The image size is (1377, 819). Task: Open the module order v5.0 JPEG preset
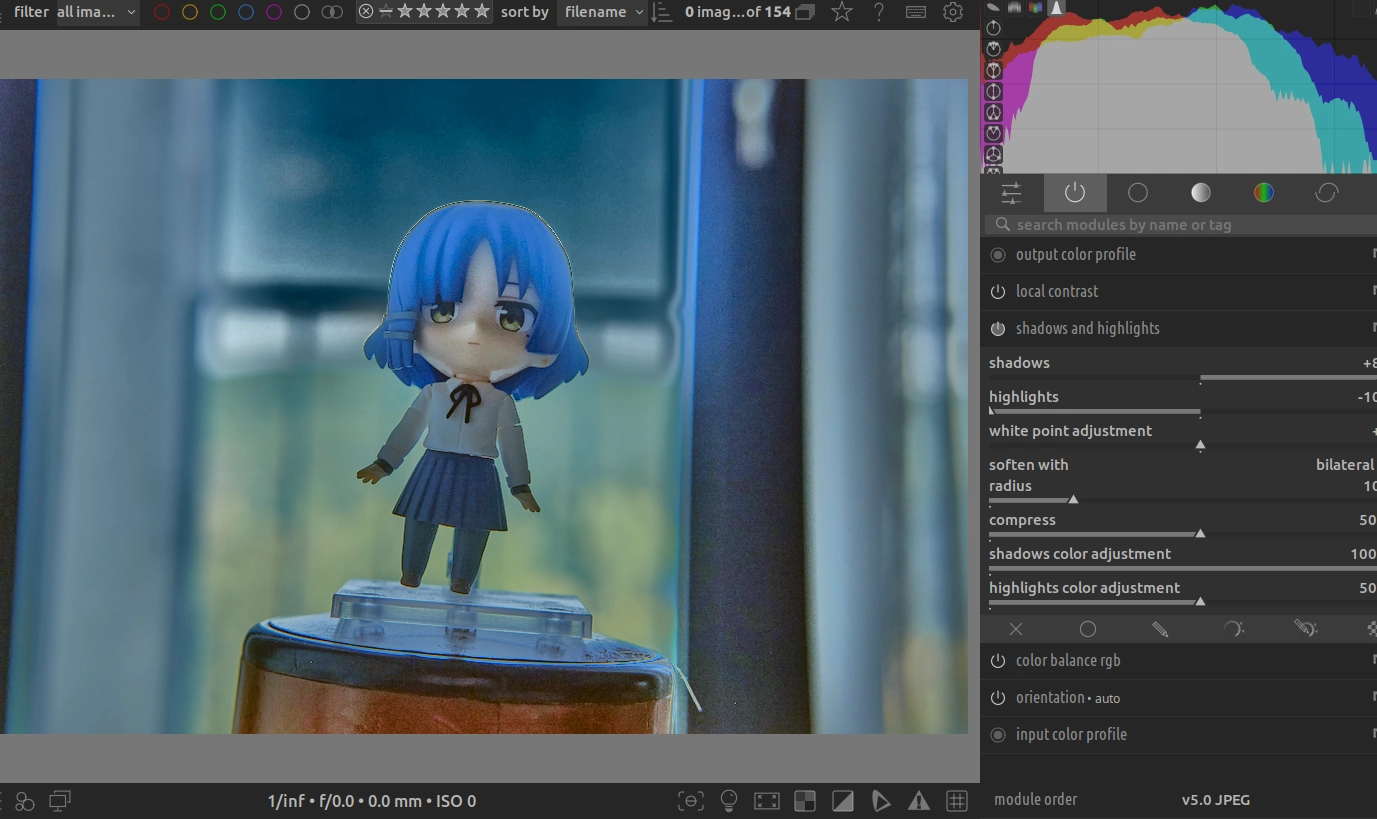point(1216,800)
